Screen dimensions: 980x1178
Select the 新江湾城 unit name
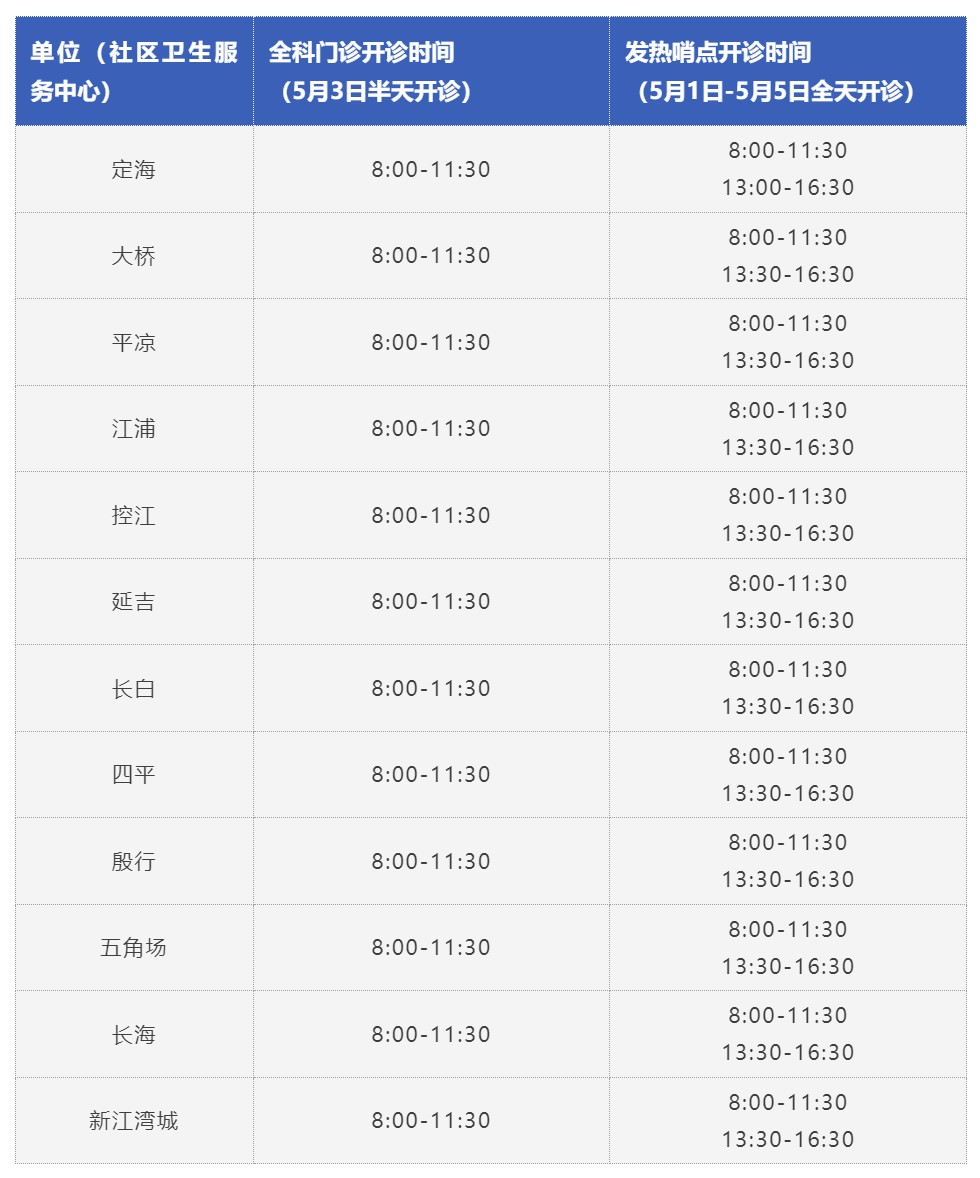(x=134, y=1121)
